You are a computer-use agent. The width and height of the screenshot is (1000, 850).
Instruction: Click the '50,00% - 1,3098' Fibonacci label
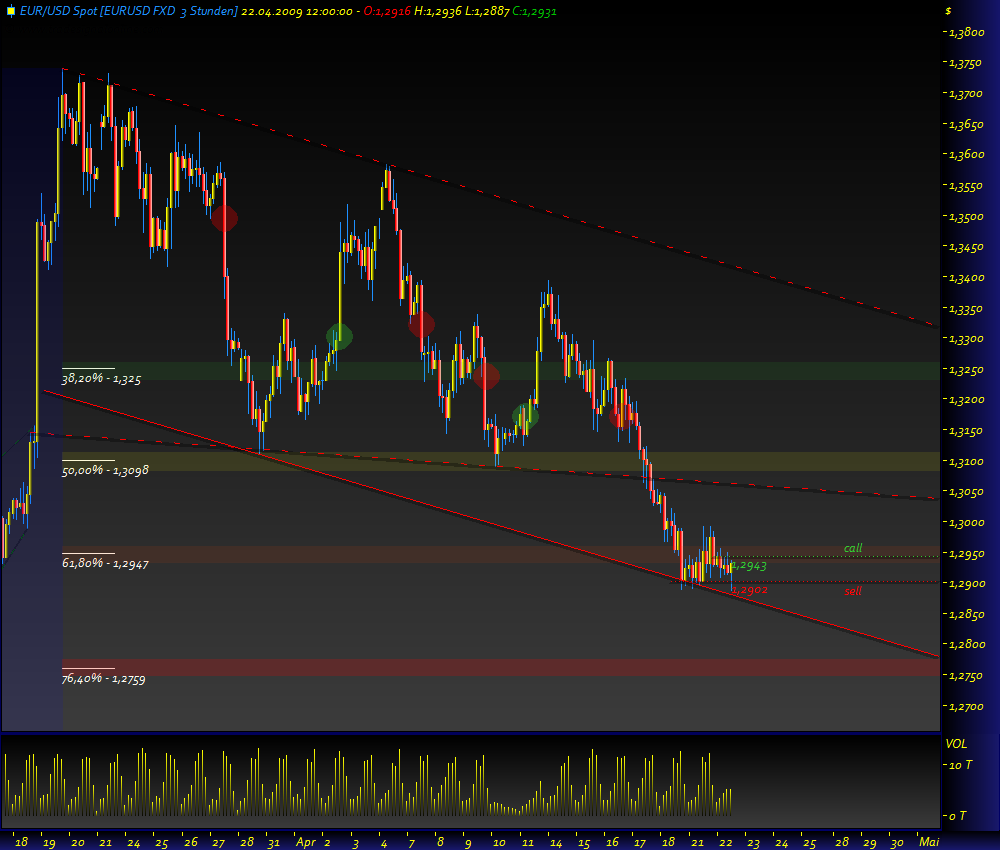103,469
